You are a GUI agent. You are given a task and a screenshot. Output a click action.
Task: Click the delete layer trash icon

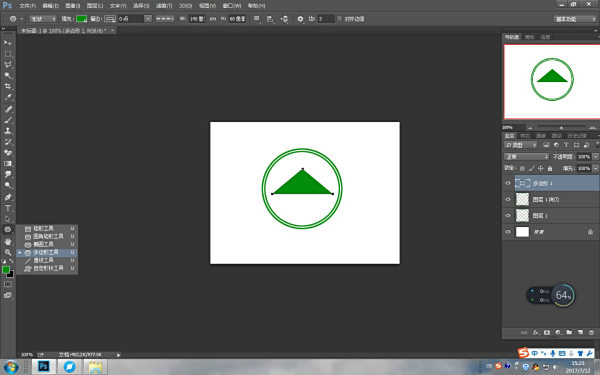click(592, 333)
